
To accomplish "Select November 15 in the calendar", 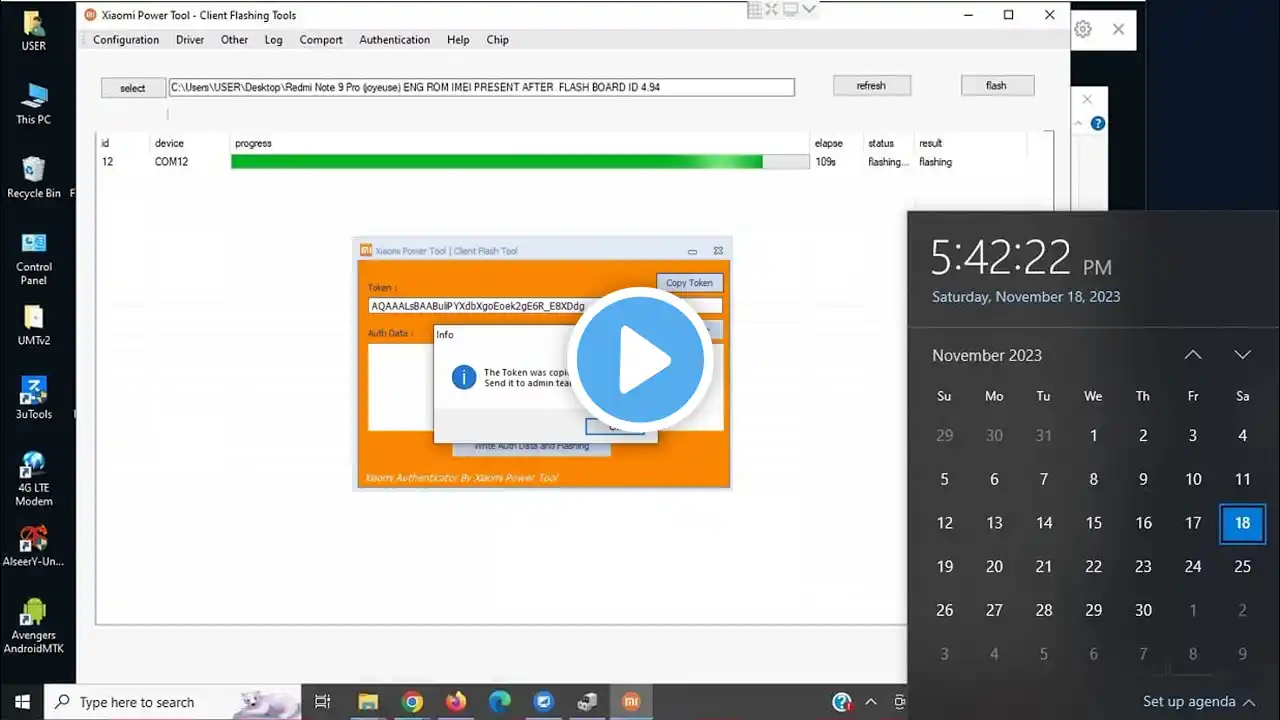I will point(1093,523).
